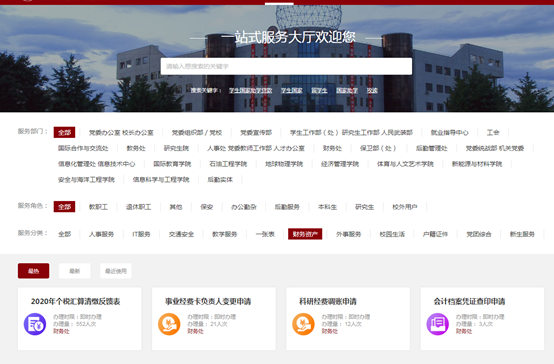Click the 科研经费调账申请 orange icon

303,324
